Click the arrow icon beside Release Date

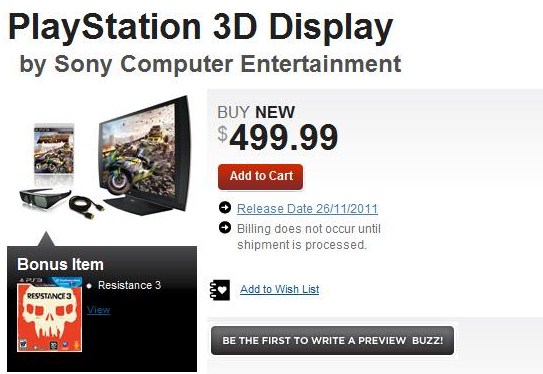pos(225,207)
